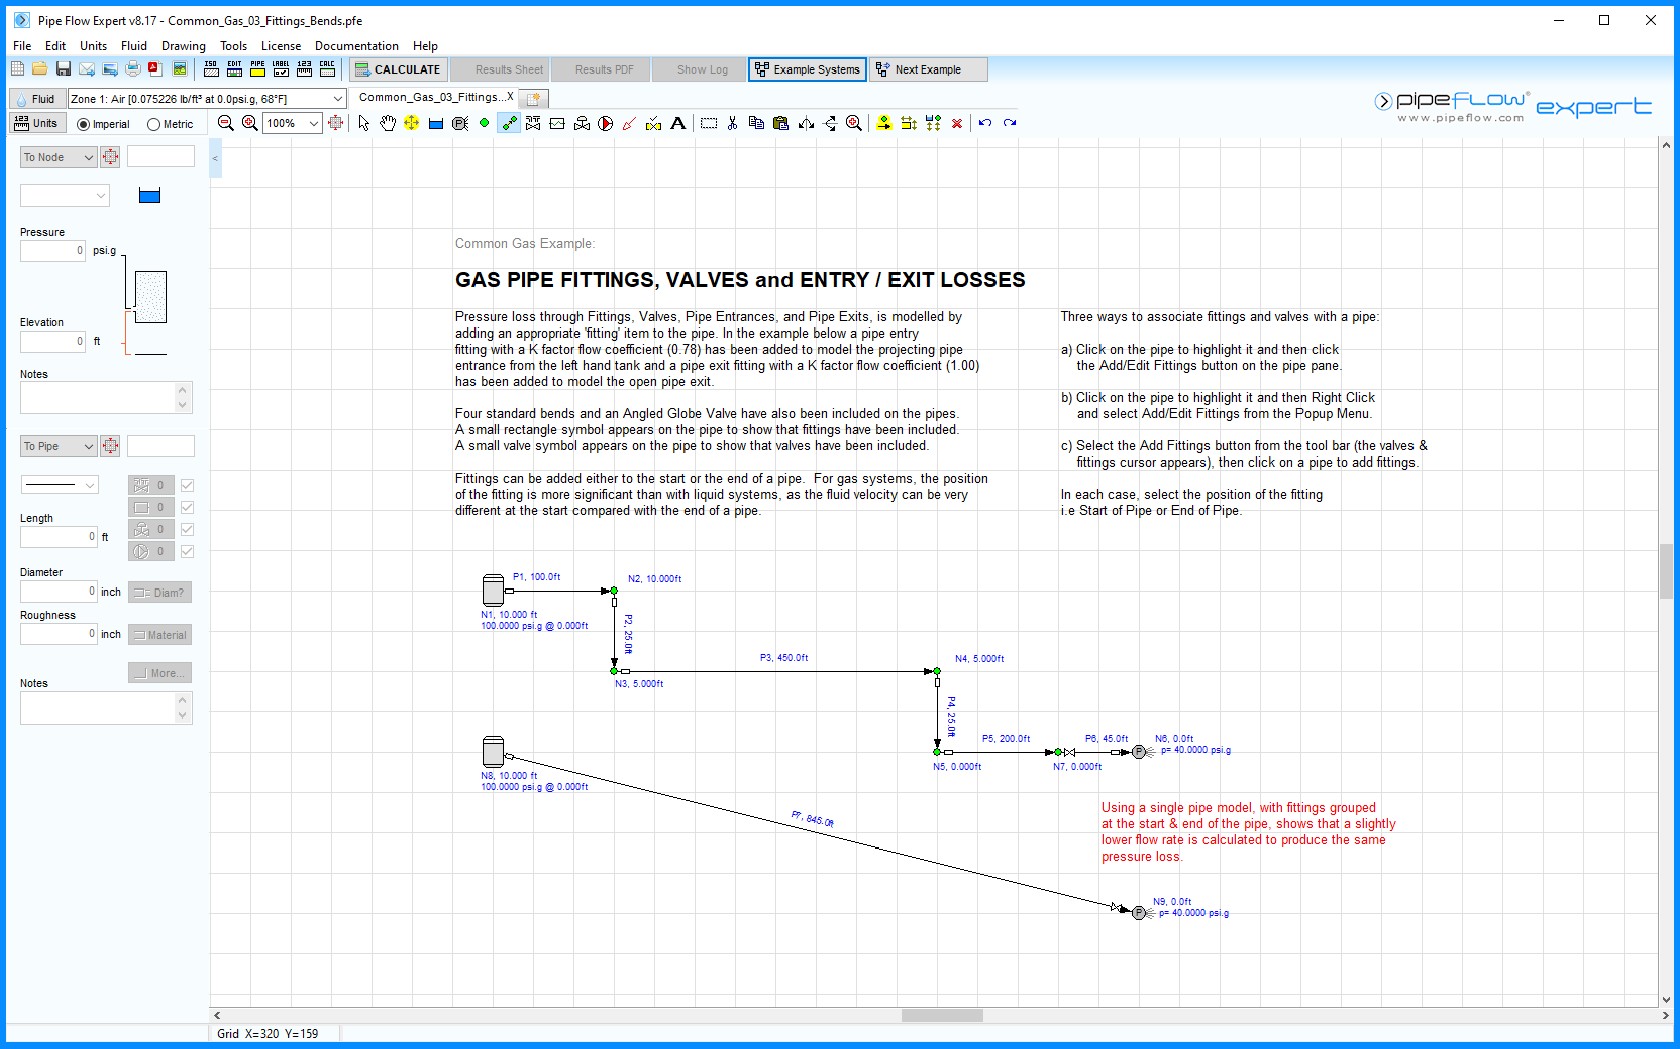Open the CALC settings icon
The height and width of the screenshot is (1049, 1680).
pyautogui.click(x=327, y=69)
